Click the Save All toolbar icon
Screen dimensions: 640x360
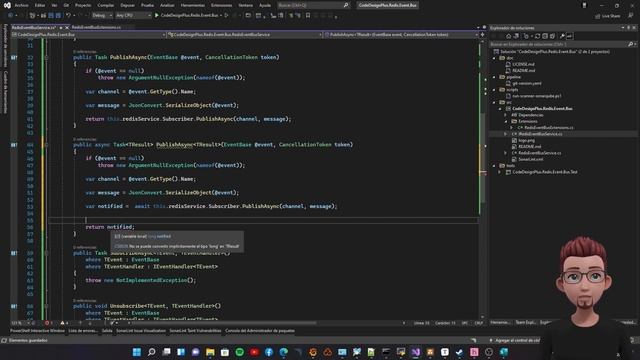point(58,16)
